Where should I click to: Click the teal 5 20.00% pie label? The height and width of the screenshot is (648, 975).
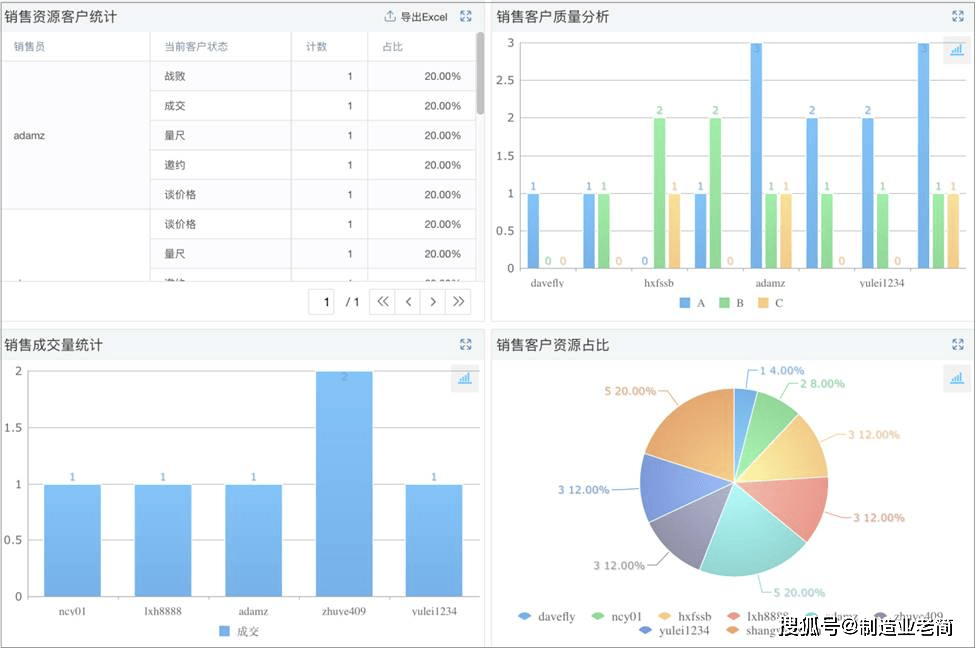pyautogui.click(x=799, y=593)
